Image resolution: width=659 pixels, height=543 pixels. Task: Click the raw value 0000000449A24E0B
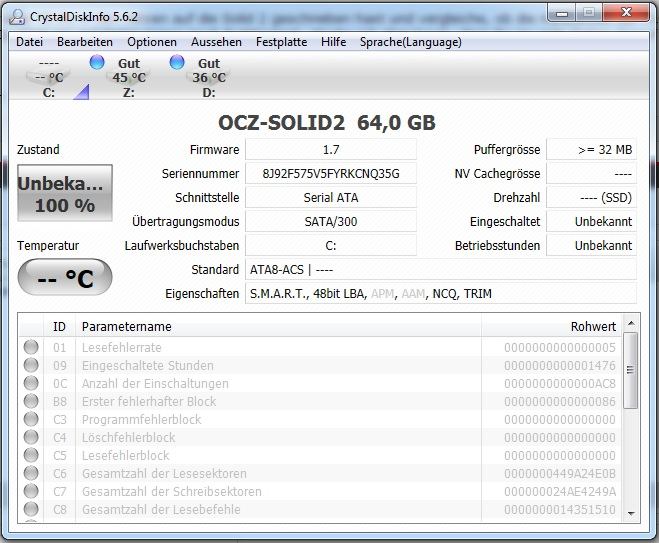coord(560,474)
